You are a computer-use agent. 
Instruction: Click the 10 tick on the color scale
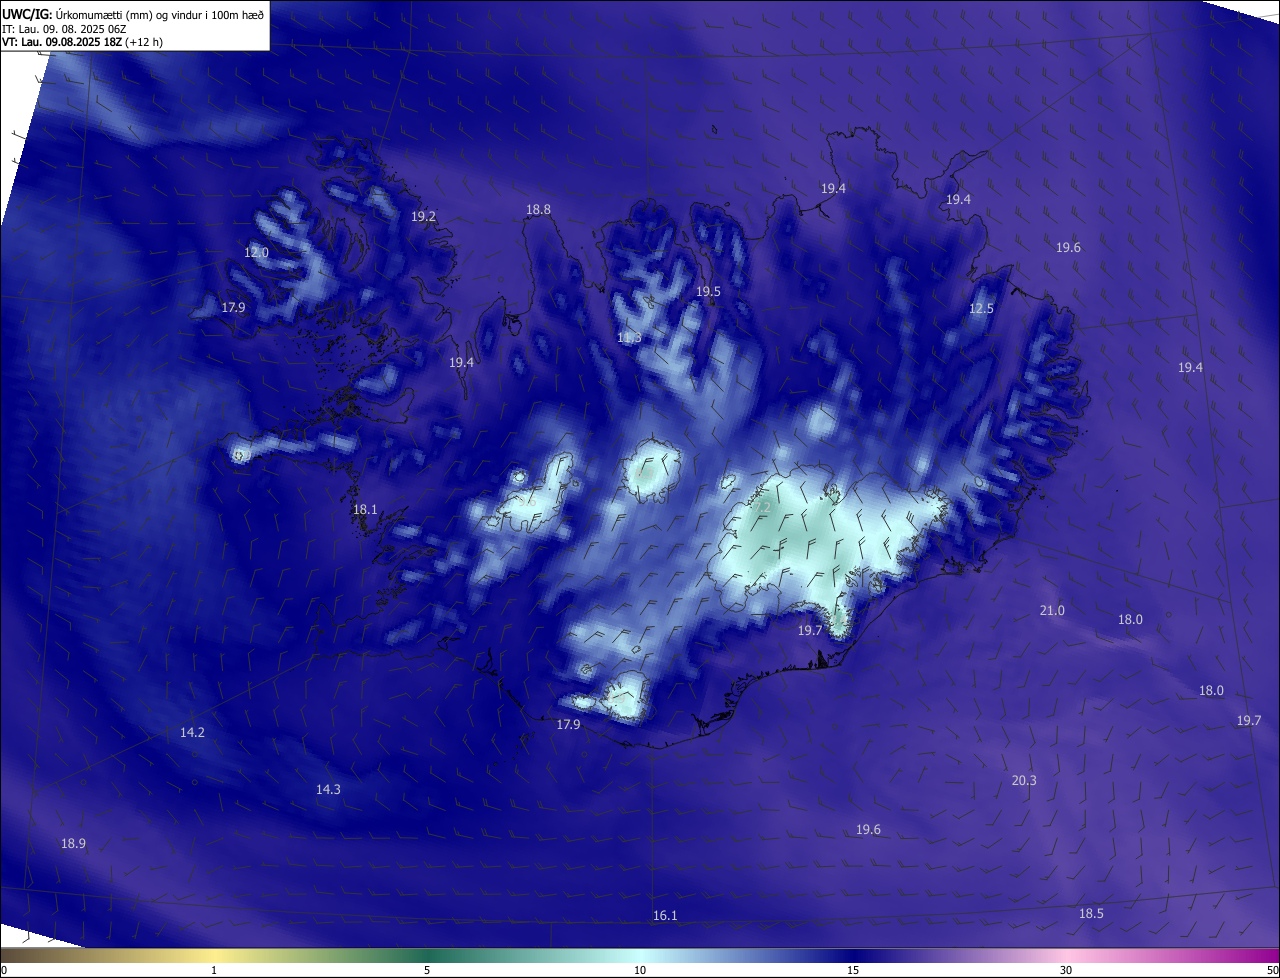(640, 970)
